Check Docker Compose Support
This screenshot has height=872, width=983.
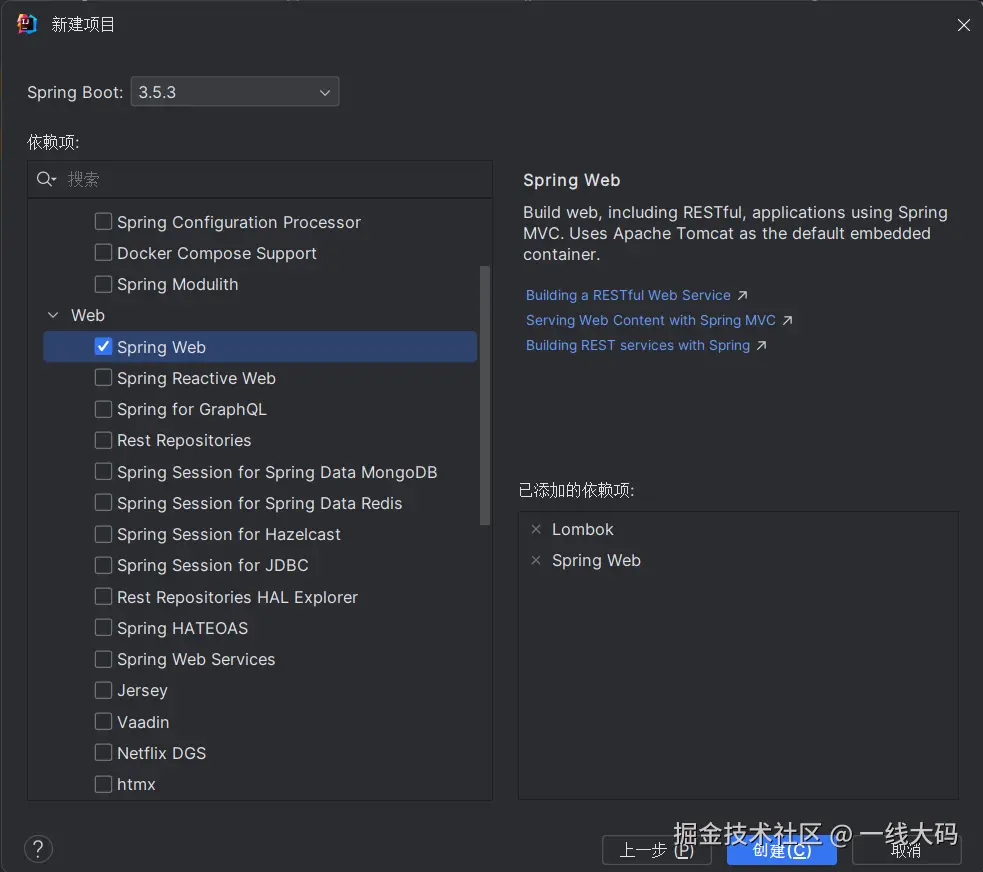[103, 253]
